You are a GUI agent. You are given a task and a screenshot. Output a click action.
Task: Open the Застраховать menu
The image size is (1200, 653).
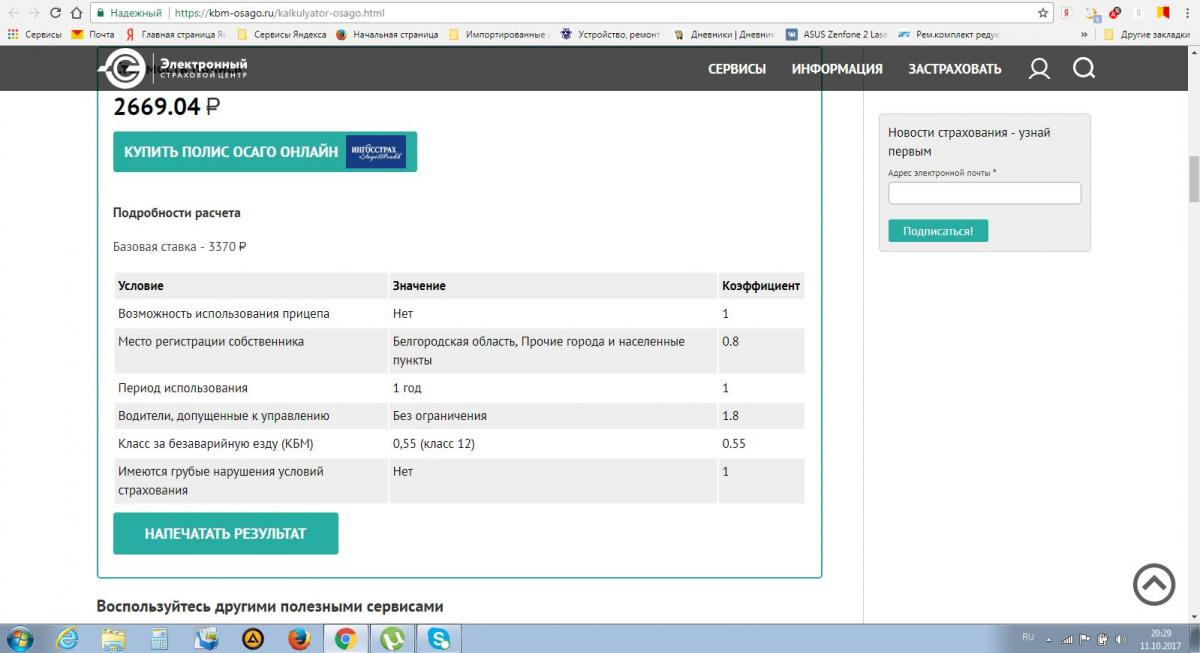954,69
